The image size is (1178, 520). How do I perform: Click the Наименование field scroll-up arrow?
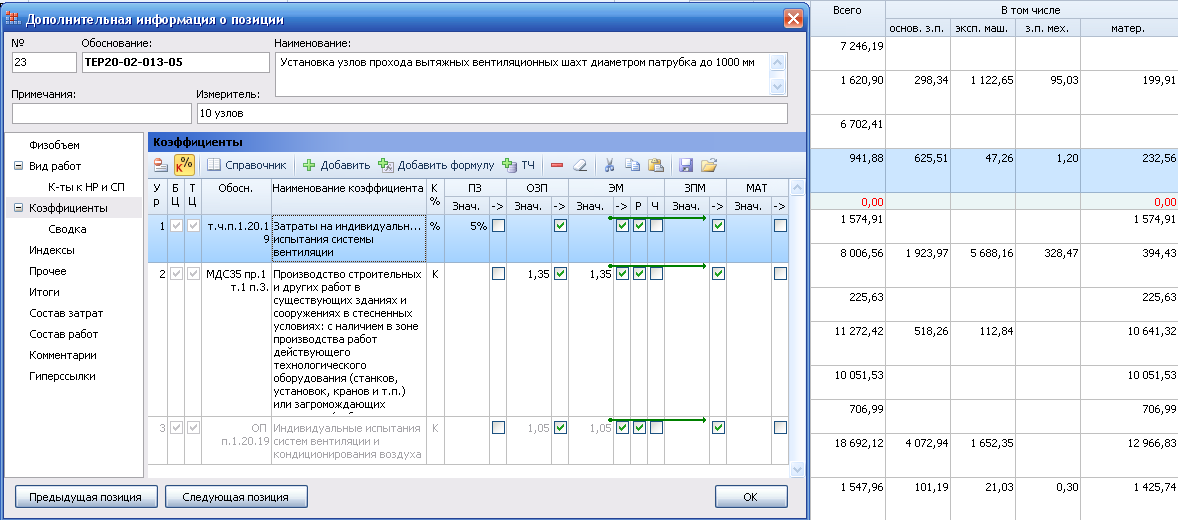click(x=778, y=64)
